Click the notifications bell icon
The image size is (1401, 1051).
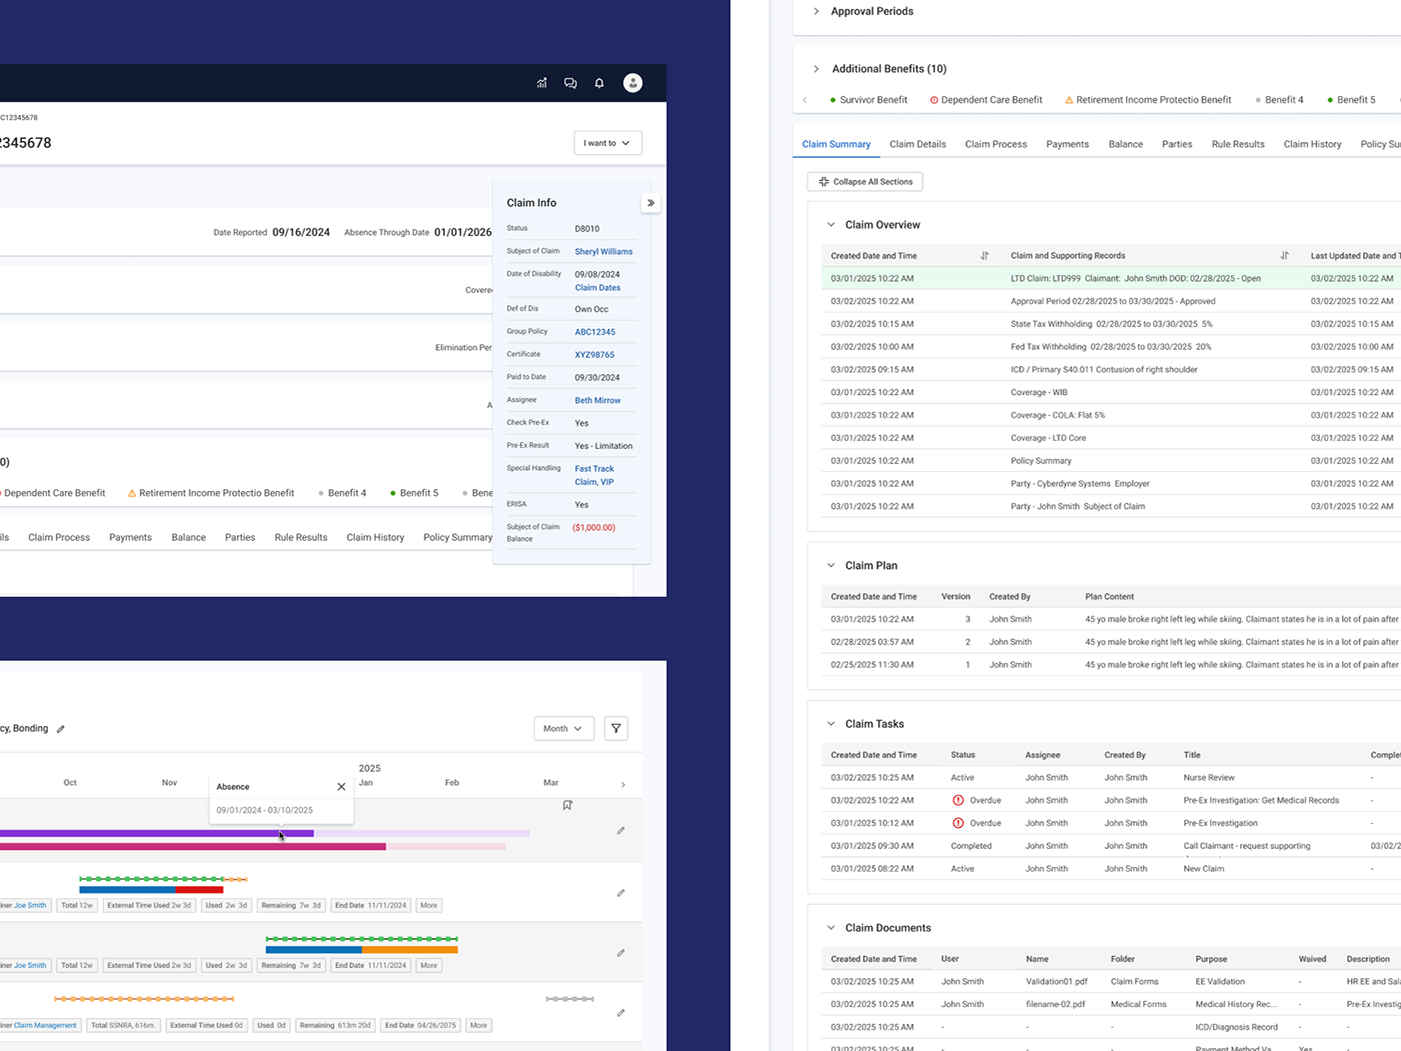599,83
